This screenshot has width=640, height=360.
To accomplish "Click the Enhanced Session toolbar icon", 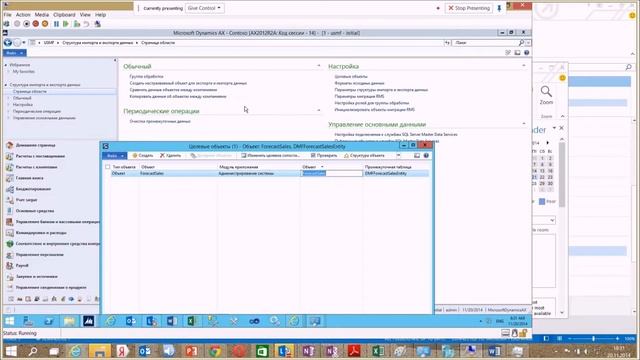I will click(x=98, y=24).
